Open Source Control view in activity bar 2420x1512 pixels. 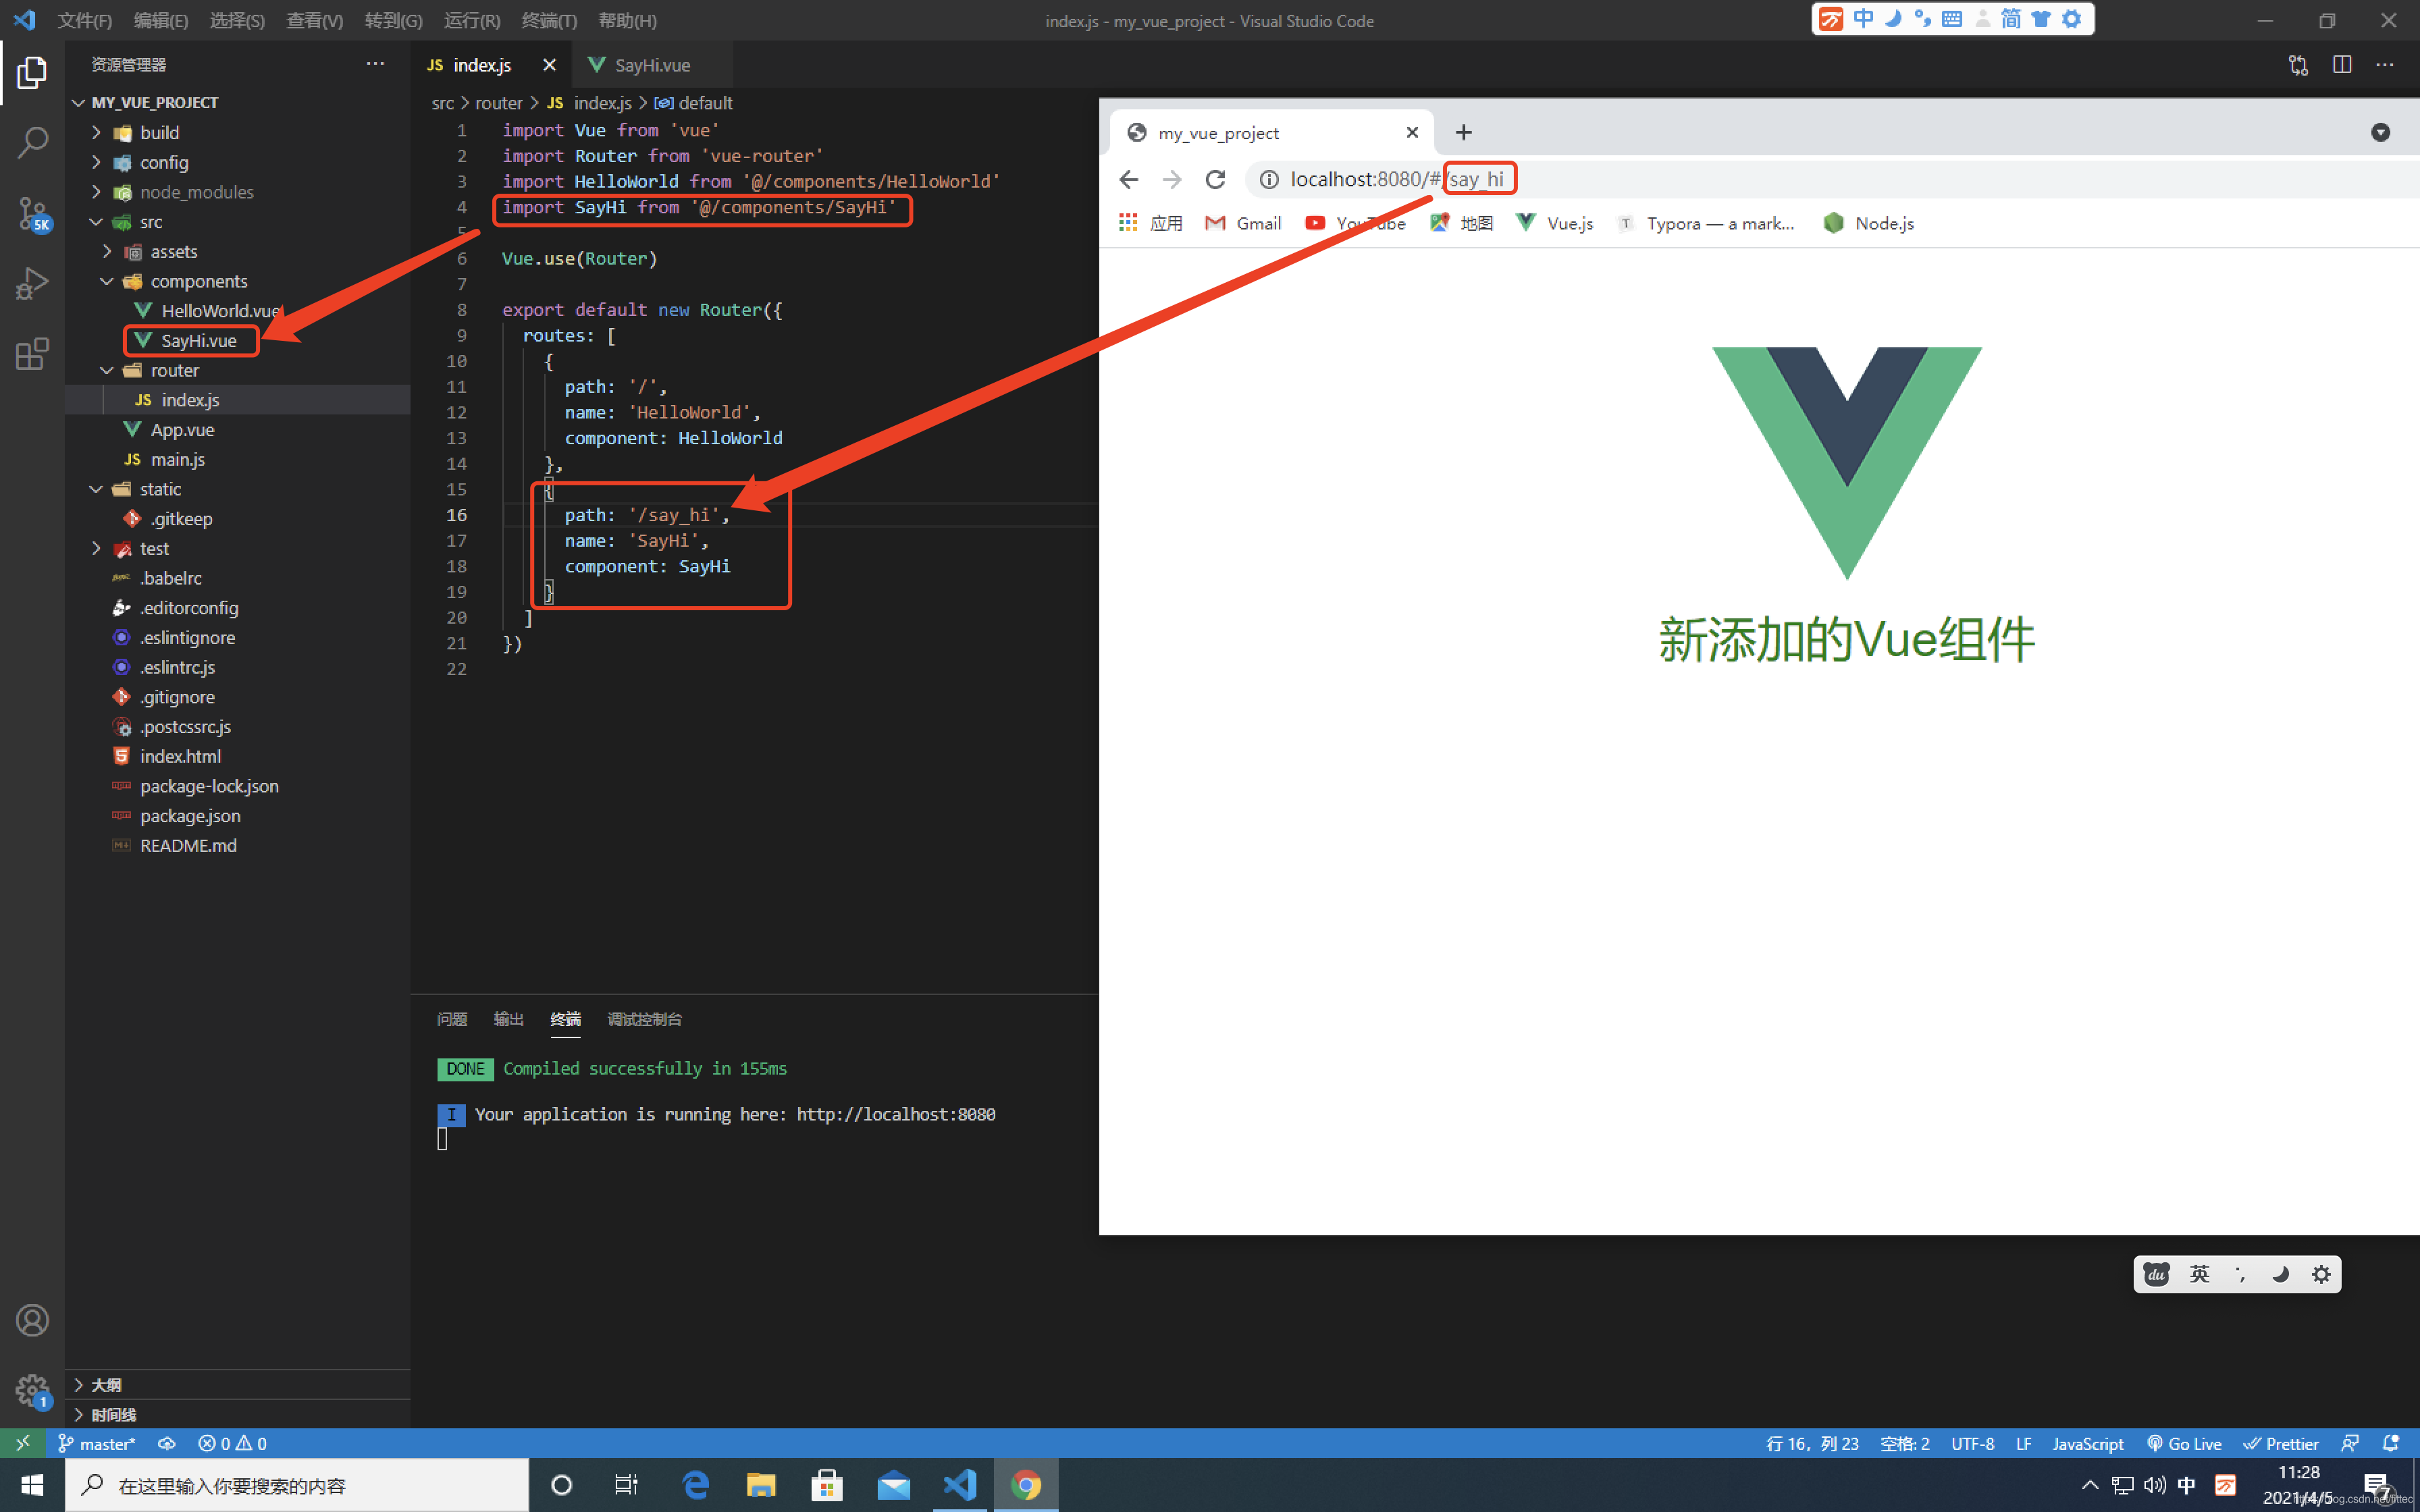[x=32, y=214]
